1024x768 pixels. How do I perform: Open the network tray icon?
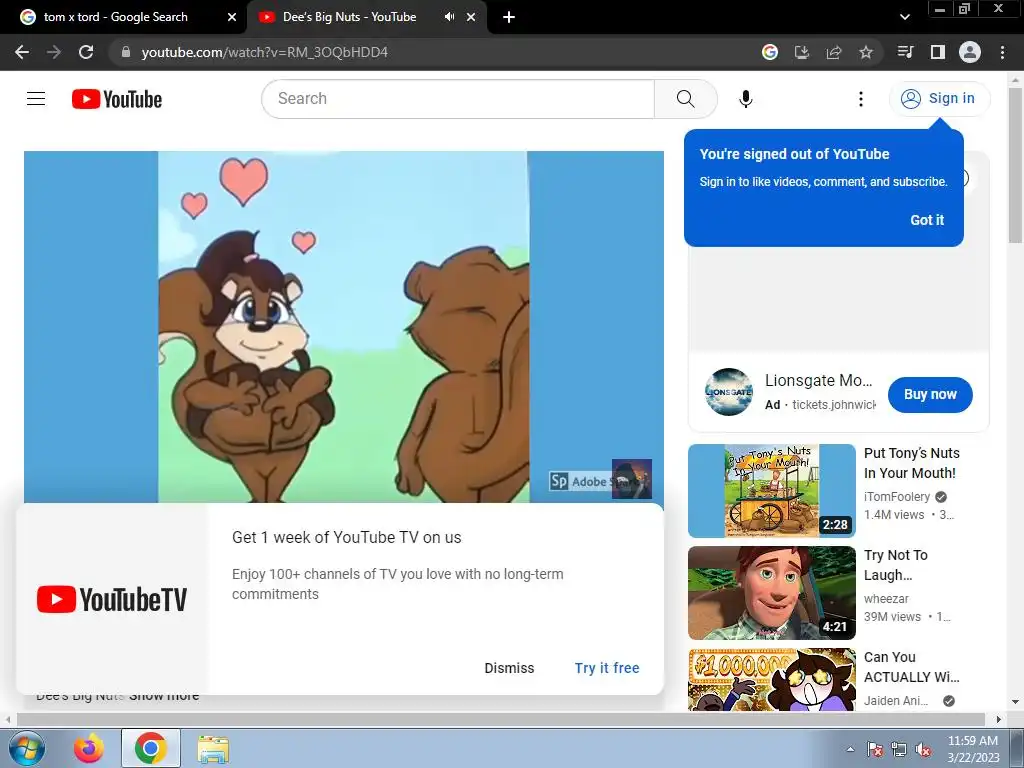click(899, 749)
